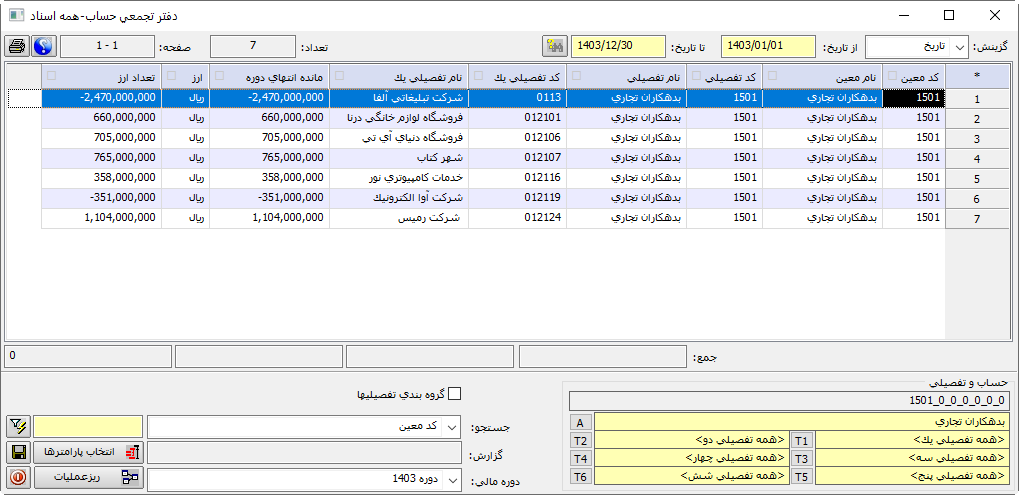Open help via the blue question mark icon

pyautogui.click(x=44, y=46)
